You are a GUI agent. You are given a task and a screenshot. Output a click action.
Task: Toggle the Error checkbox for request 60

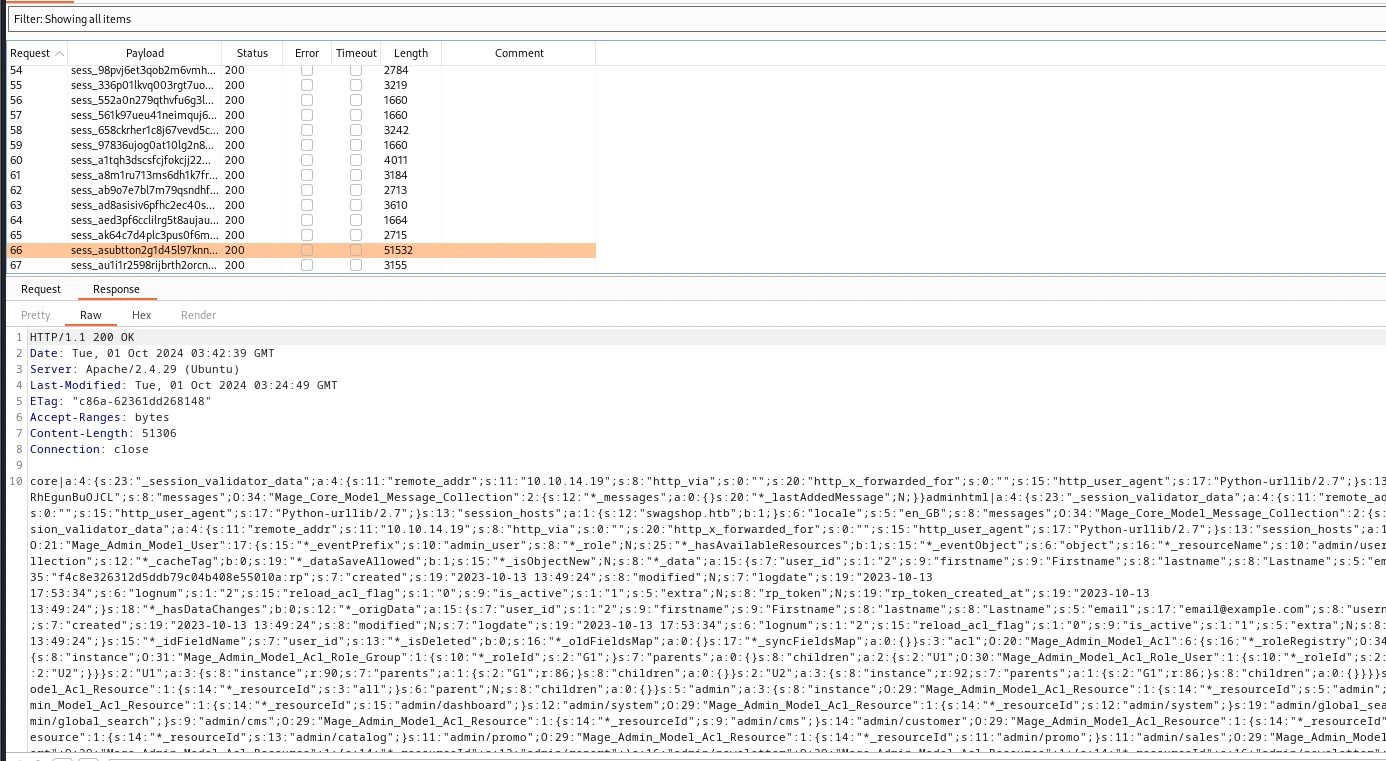[x=307, y=160]
